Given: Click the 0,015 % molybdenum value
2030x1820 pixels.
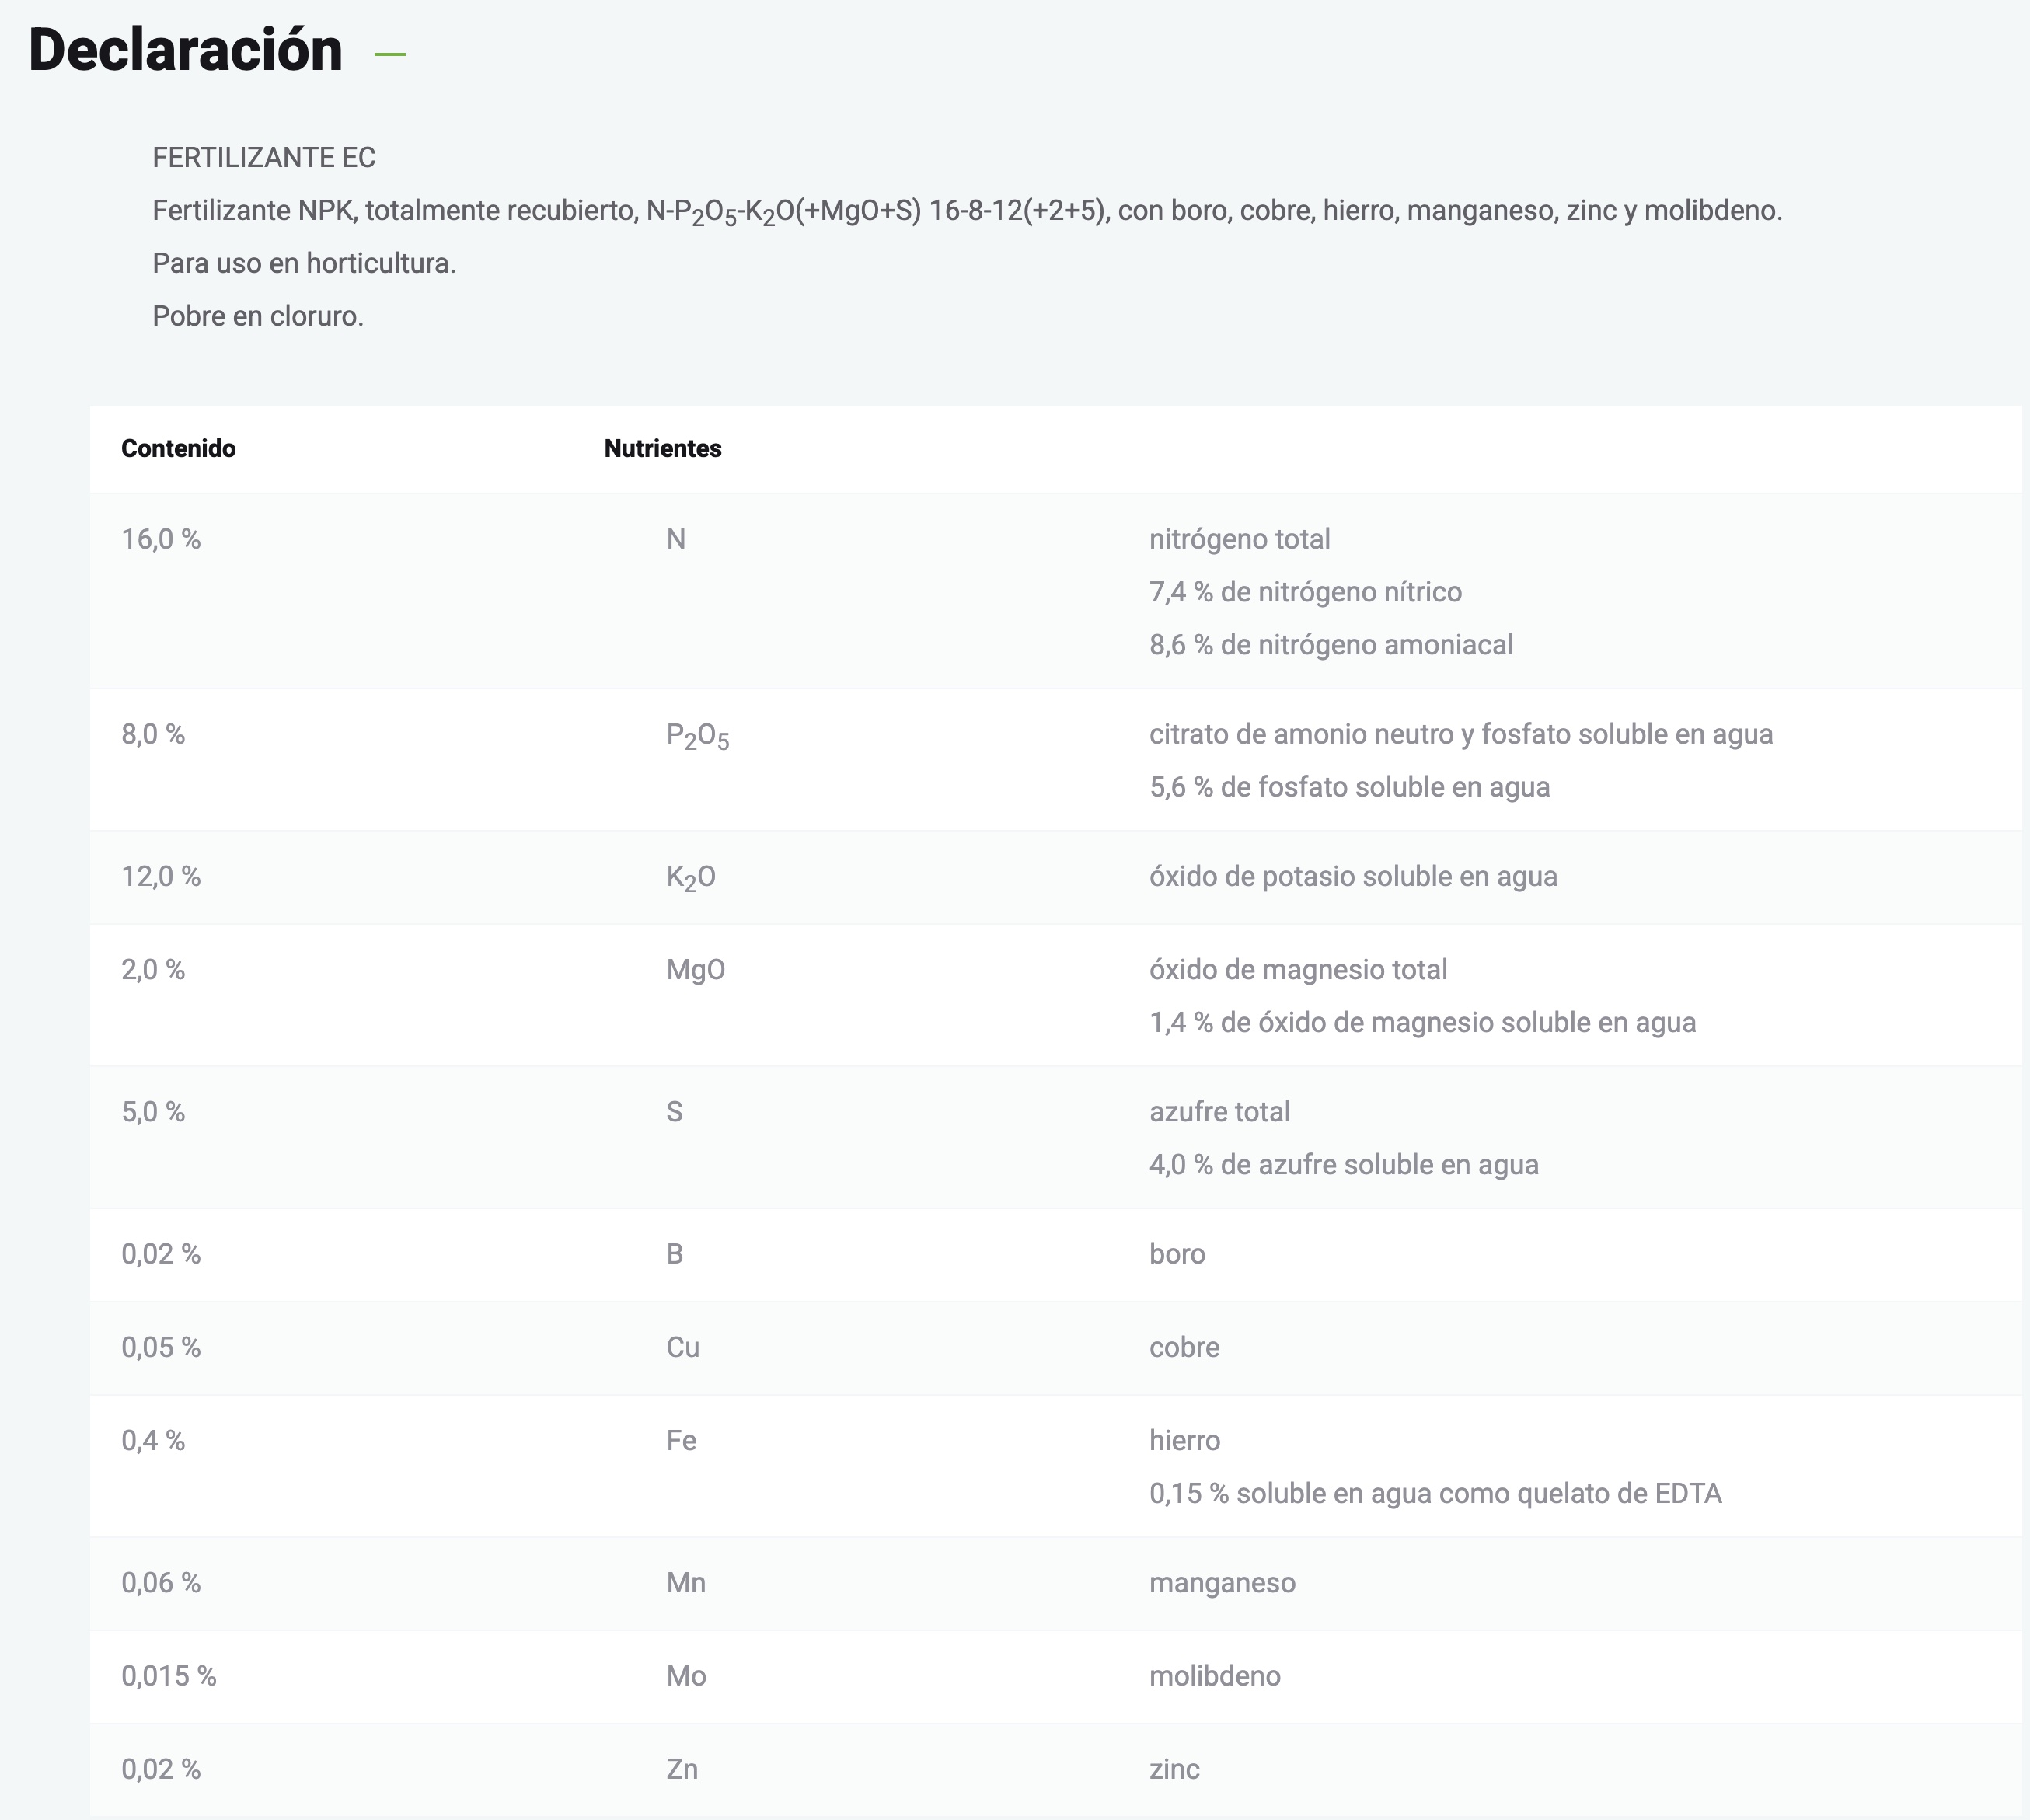Looking at the screenshot, I should [168, 1676].
